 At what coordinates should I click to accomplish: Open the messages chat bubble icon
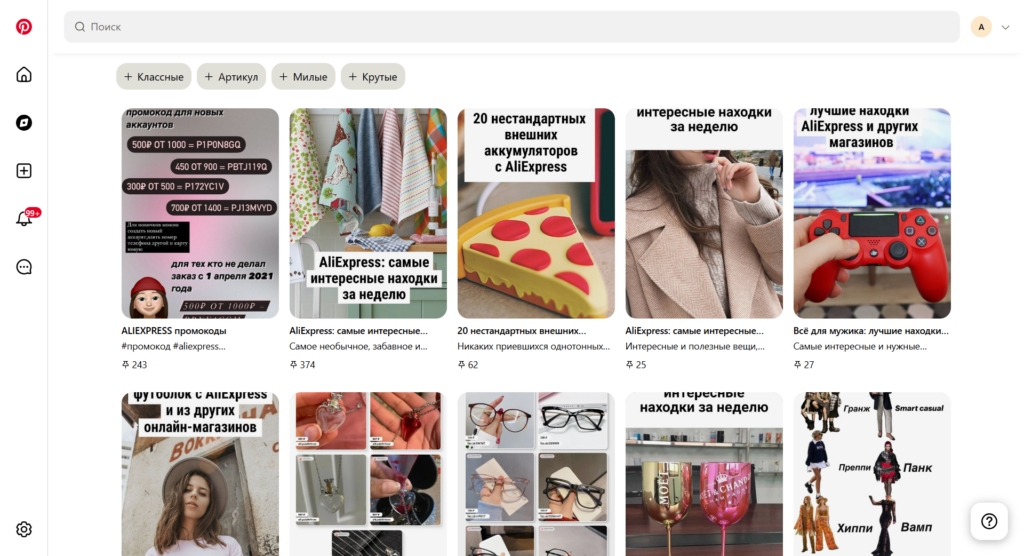pyautogui.click(x=24, y=267)
